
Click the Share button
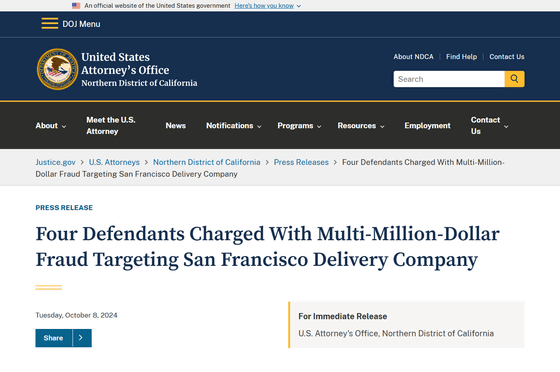54,338
